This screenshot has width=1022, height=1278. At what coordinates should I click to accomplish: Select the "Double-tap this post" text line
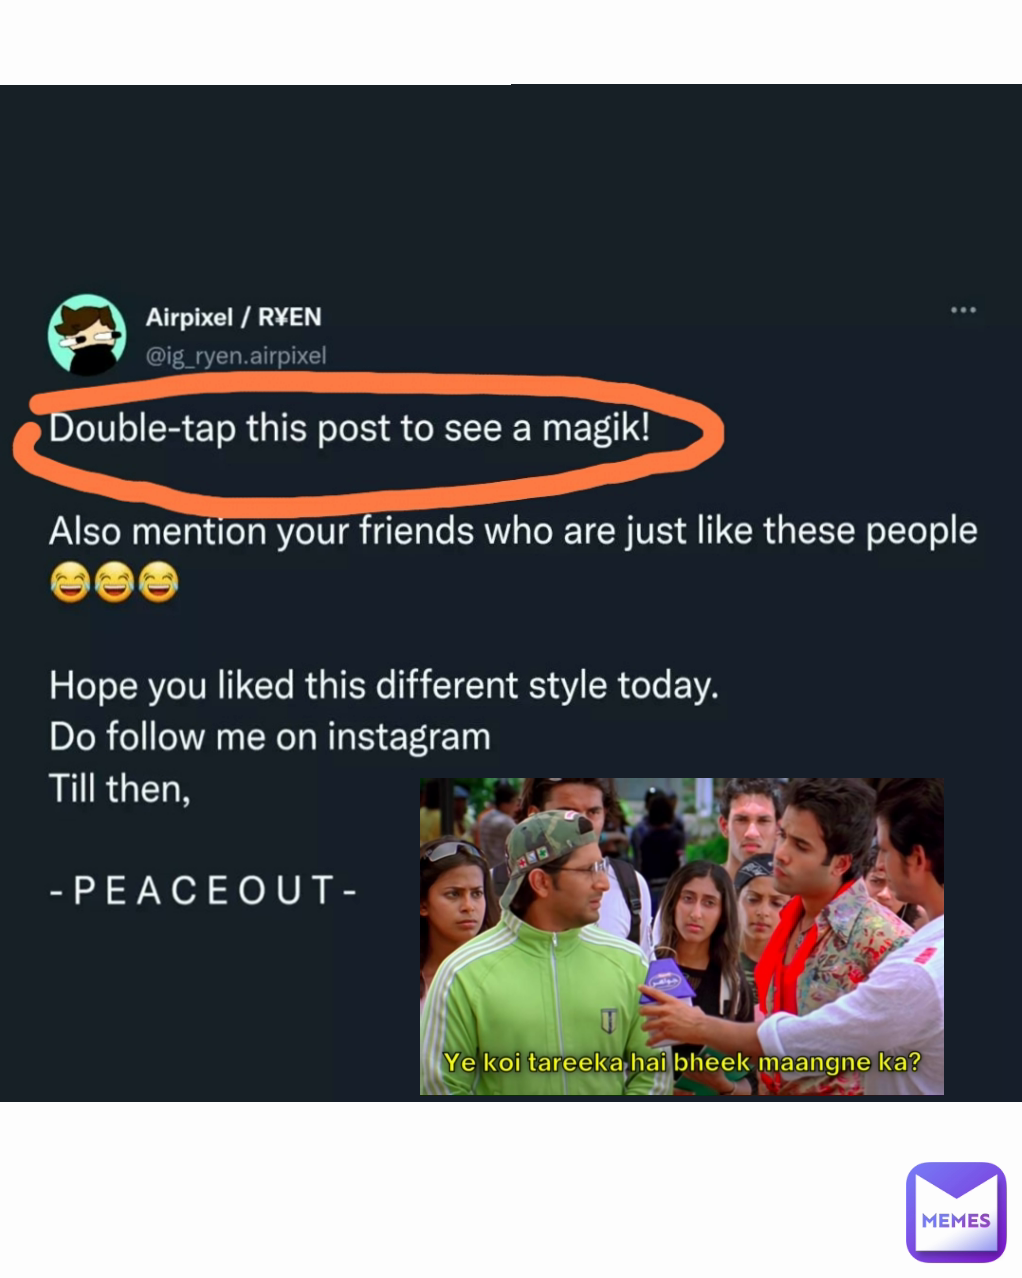(x=349, y=429)
